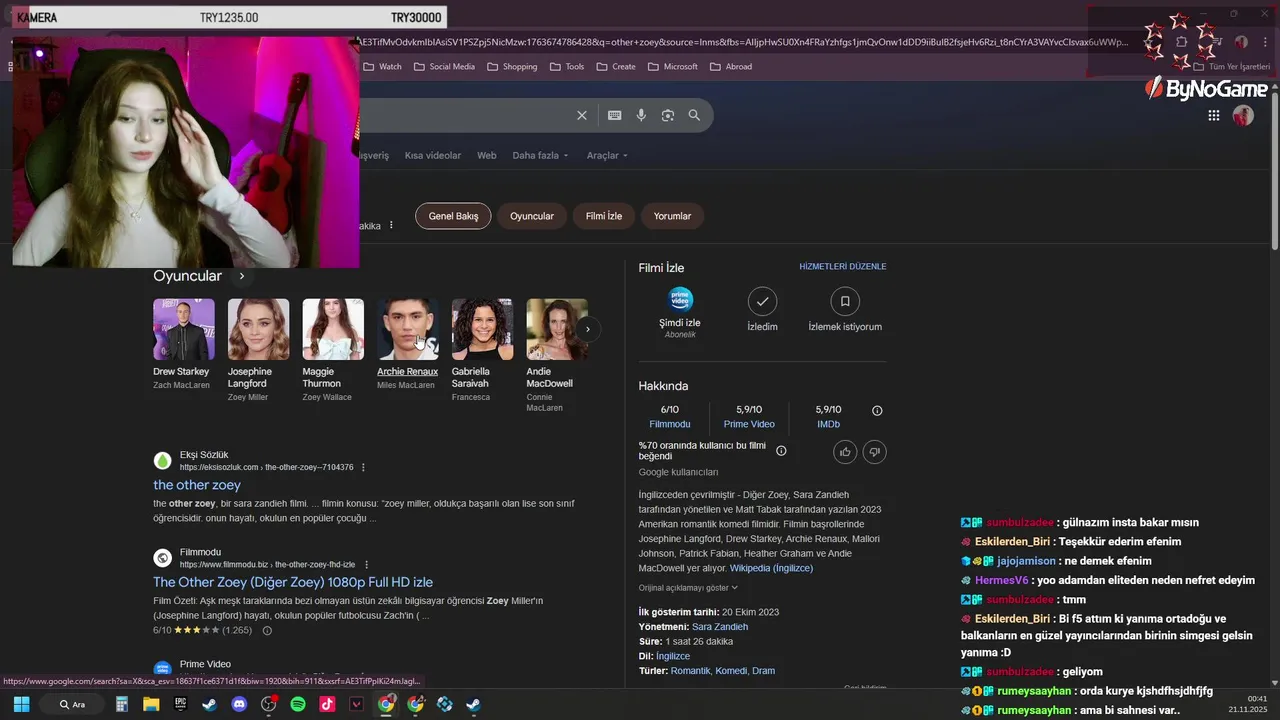The image size is (1280, 720).
Task: Open 'the other zoey' Ekşi Sözlük link
Action: pos(197,485)
